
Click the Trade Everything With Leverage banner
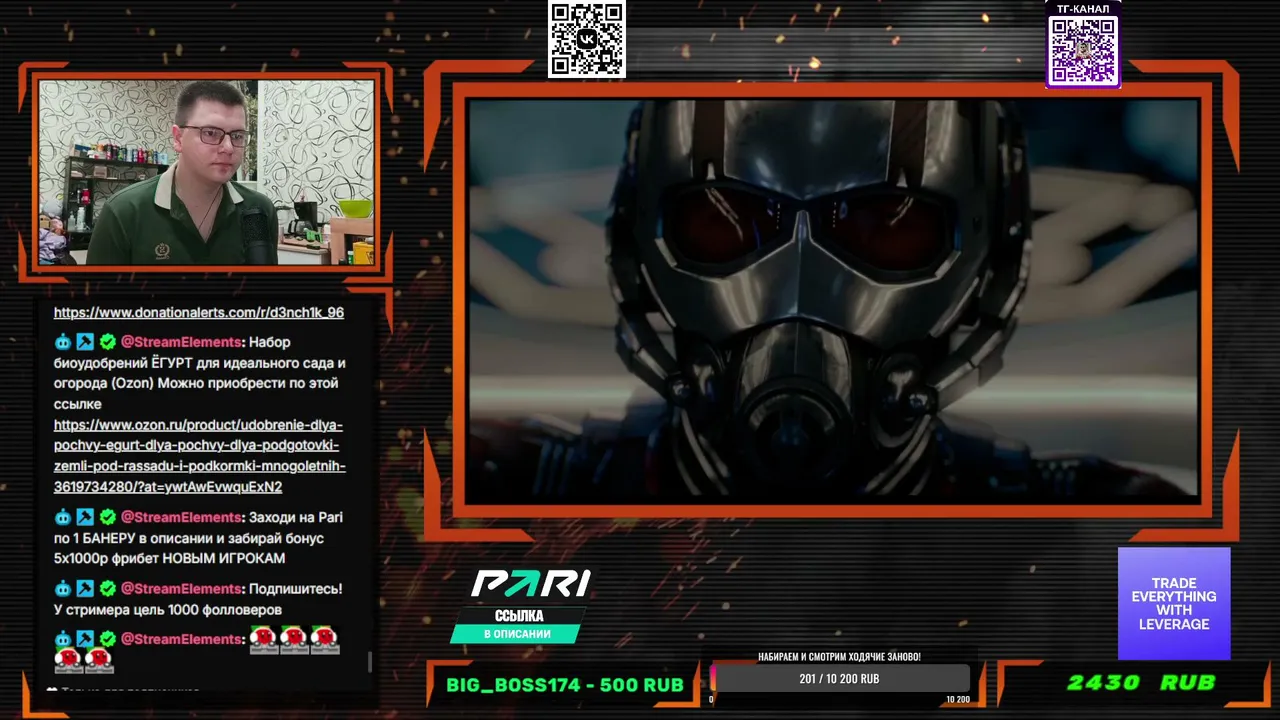point(1174,603)
